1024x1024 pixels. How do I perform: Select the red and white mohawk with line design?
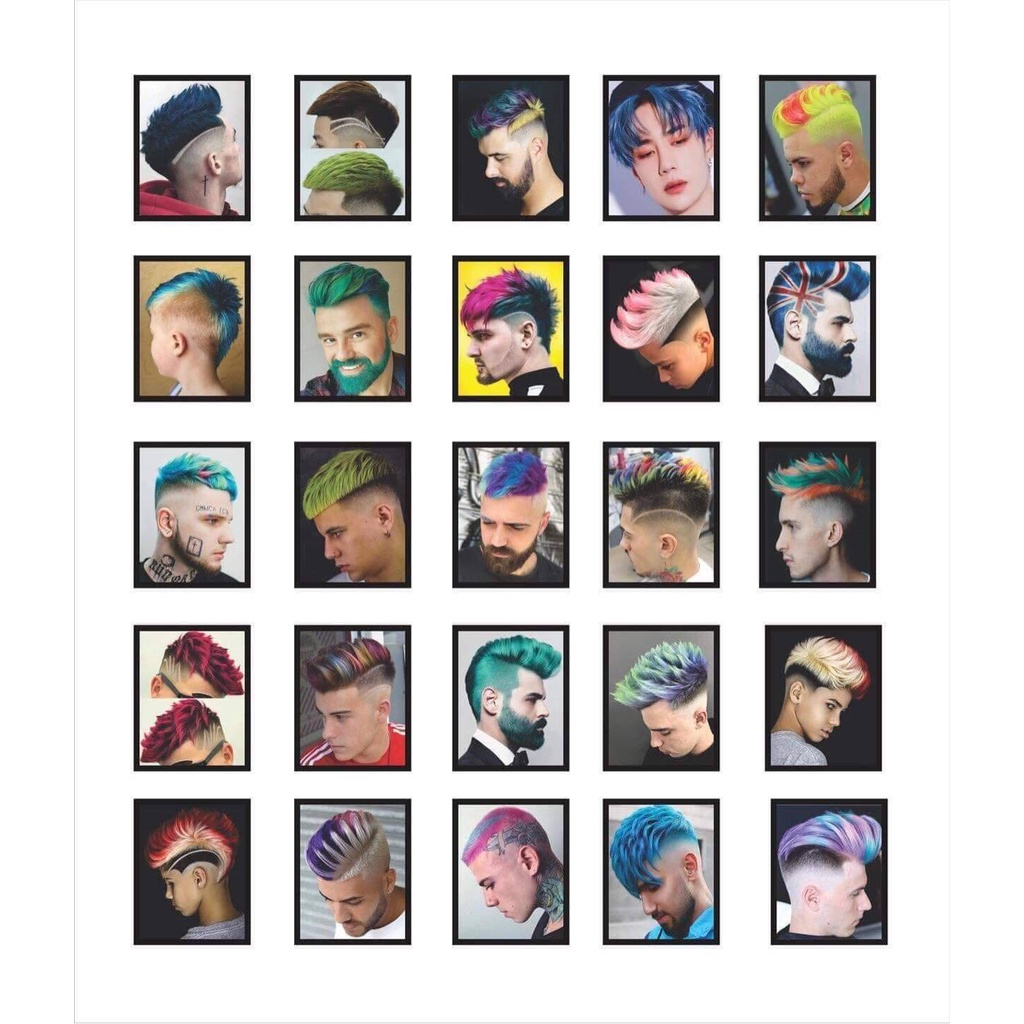[192, 872]
